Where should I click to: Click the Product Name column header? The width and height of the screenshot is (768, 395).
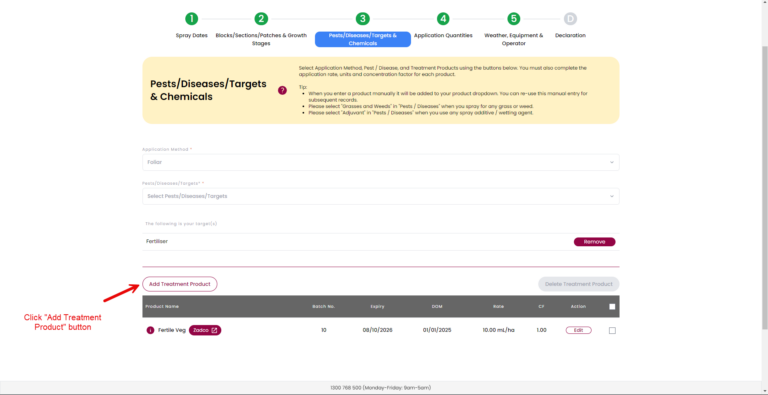tap(162, 306)
